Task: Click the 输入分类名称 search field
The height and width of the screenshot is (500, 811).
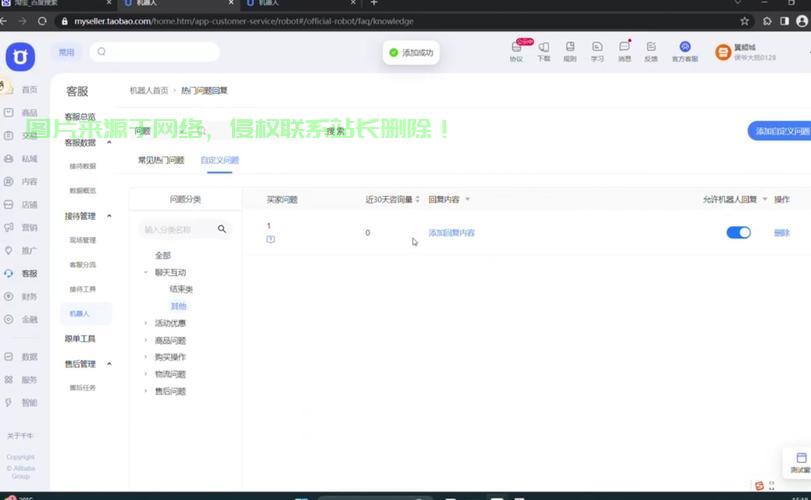Action: coord(178,229)
